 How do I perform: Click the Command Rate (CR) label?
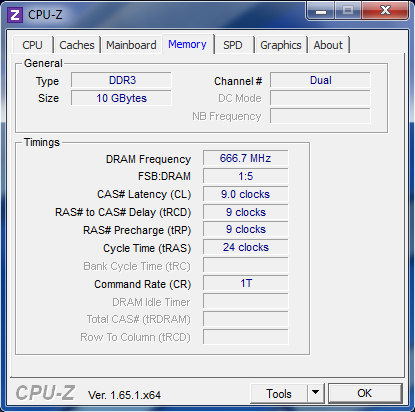(x=143, y=284)
